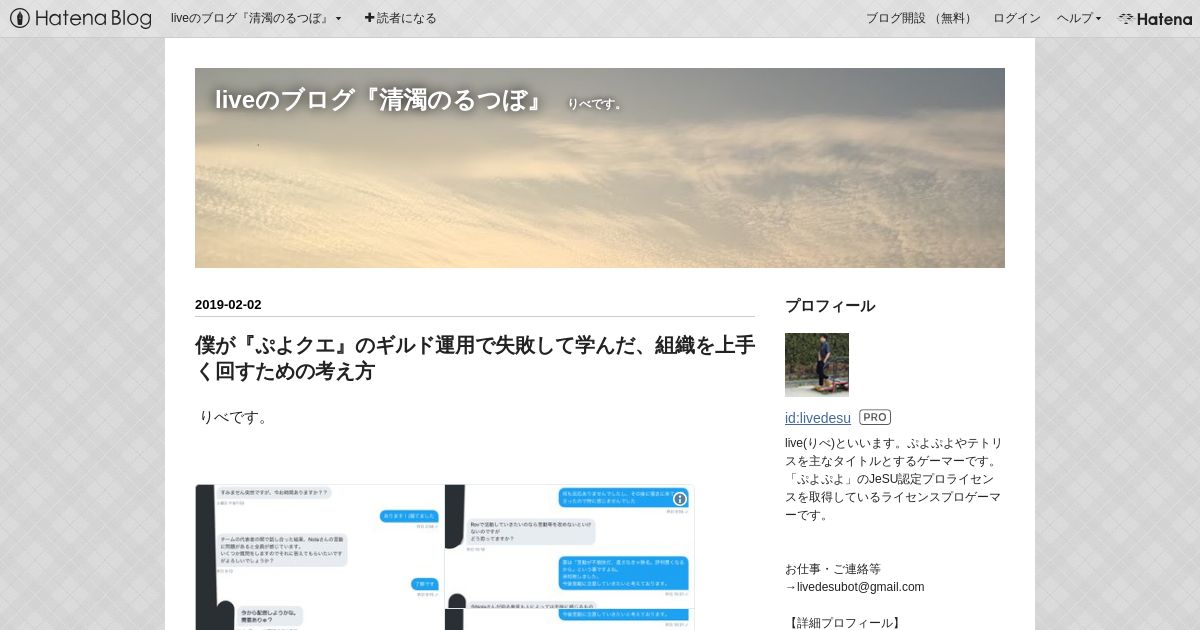Click the りべです。 opening line in the article

pos(235,417)
